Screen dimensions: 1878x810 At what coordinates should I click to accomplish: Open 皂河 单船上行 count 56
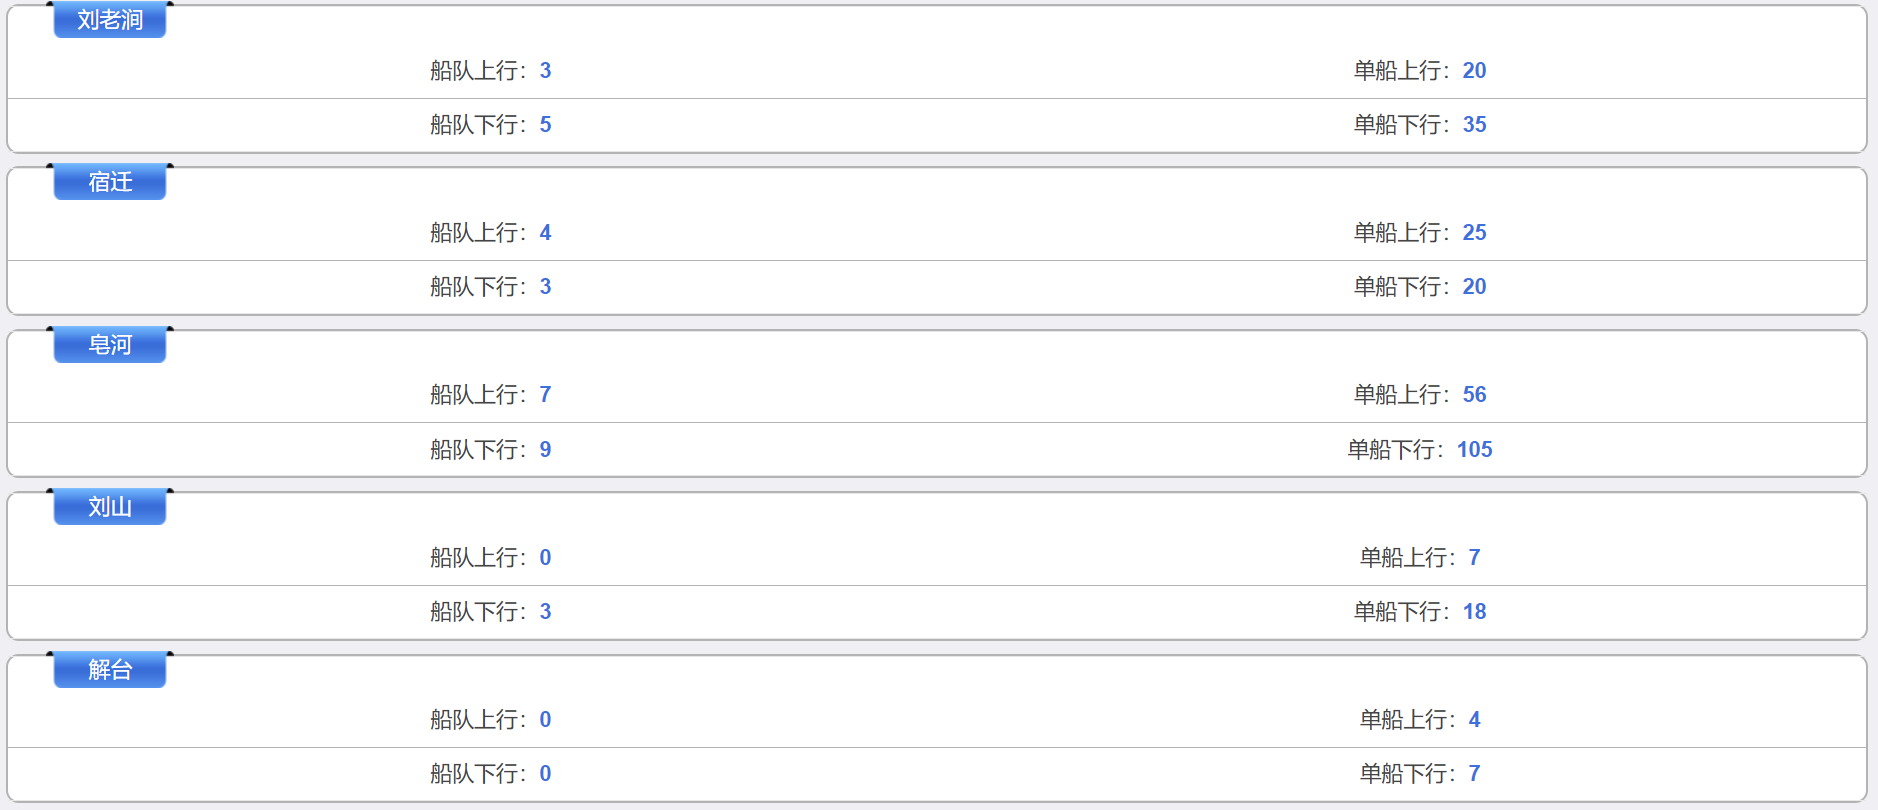pyautogui.click(x=1474, y=395)
